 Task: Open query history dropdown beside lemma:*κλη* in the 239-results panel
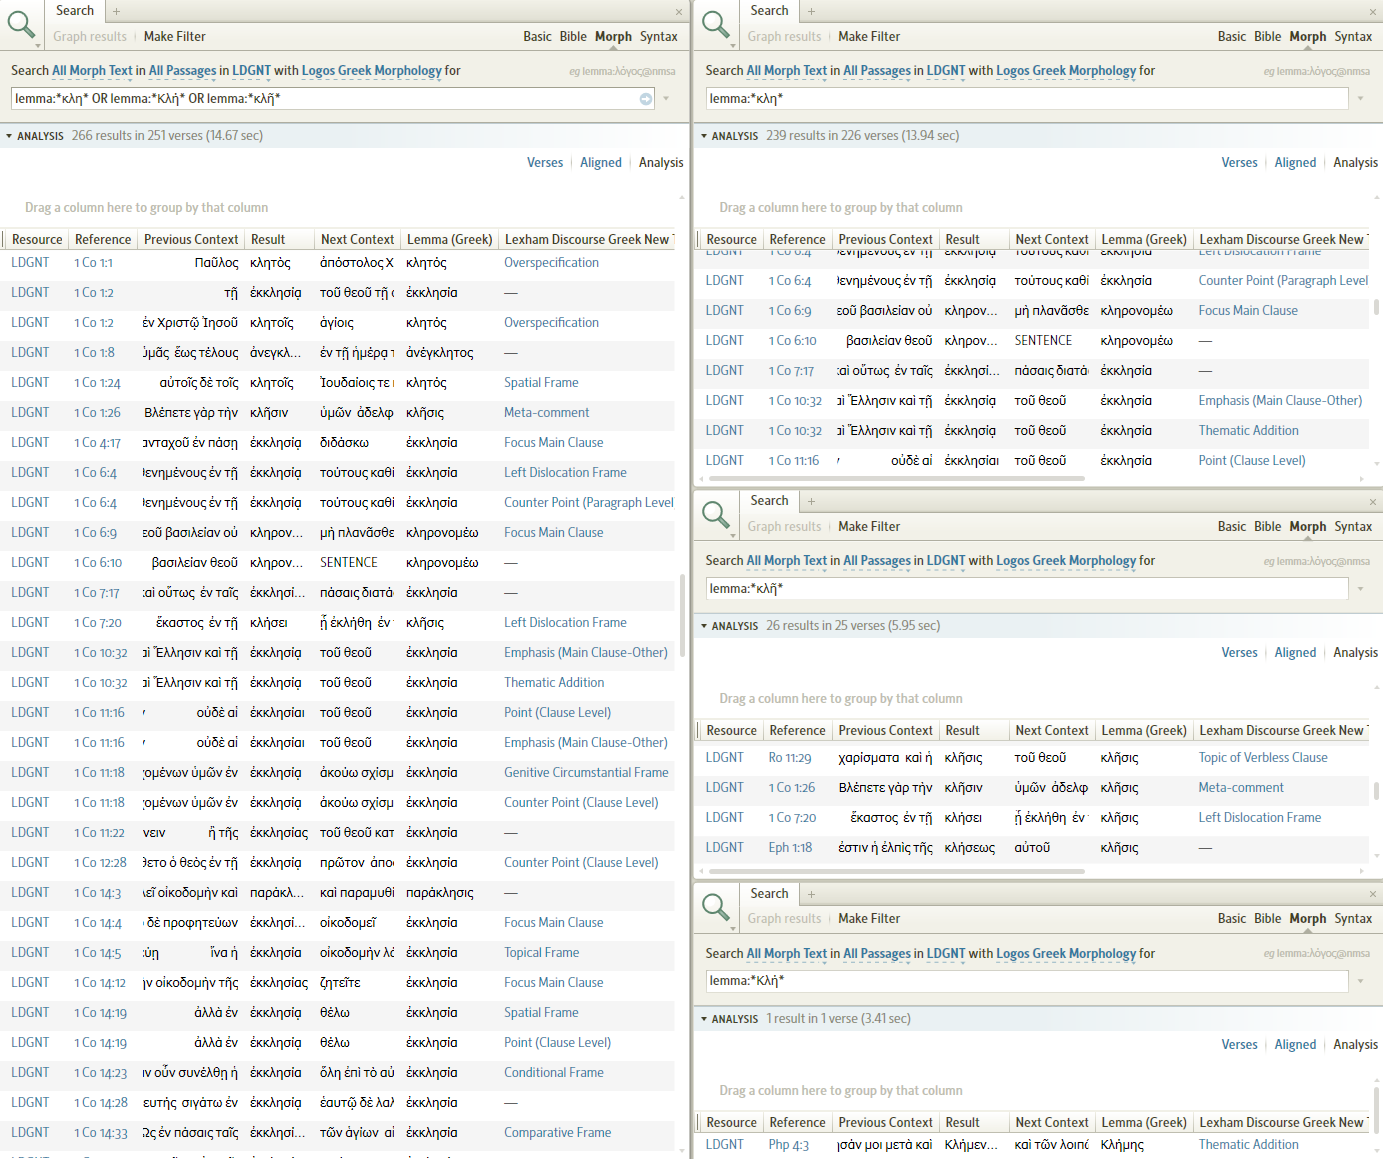click(x=1360, y=99)
